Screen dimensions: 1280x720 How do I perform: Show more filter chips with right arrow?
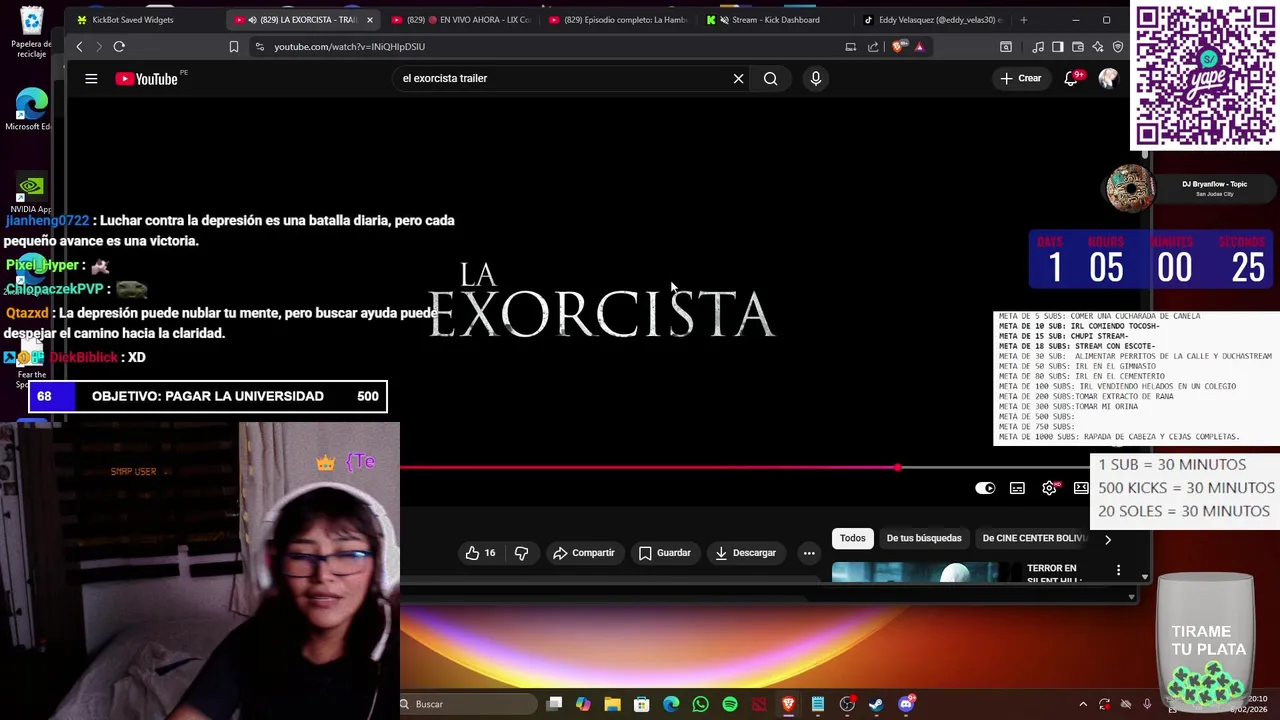click(1108, 539)
